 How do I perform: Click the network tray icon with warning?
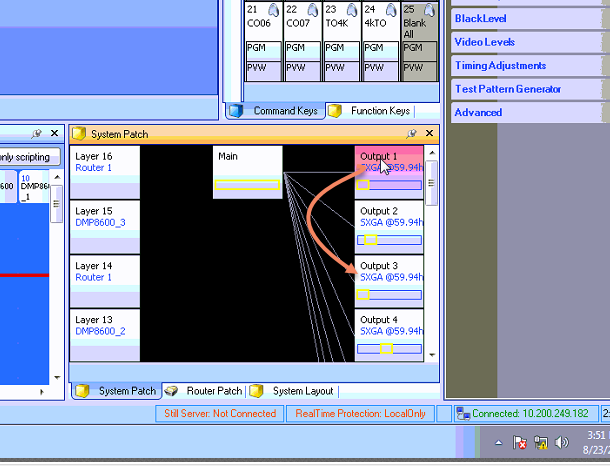tap(541, 442)
